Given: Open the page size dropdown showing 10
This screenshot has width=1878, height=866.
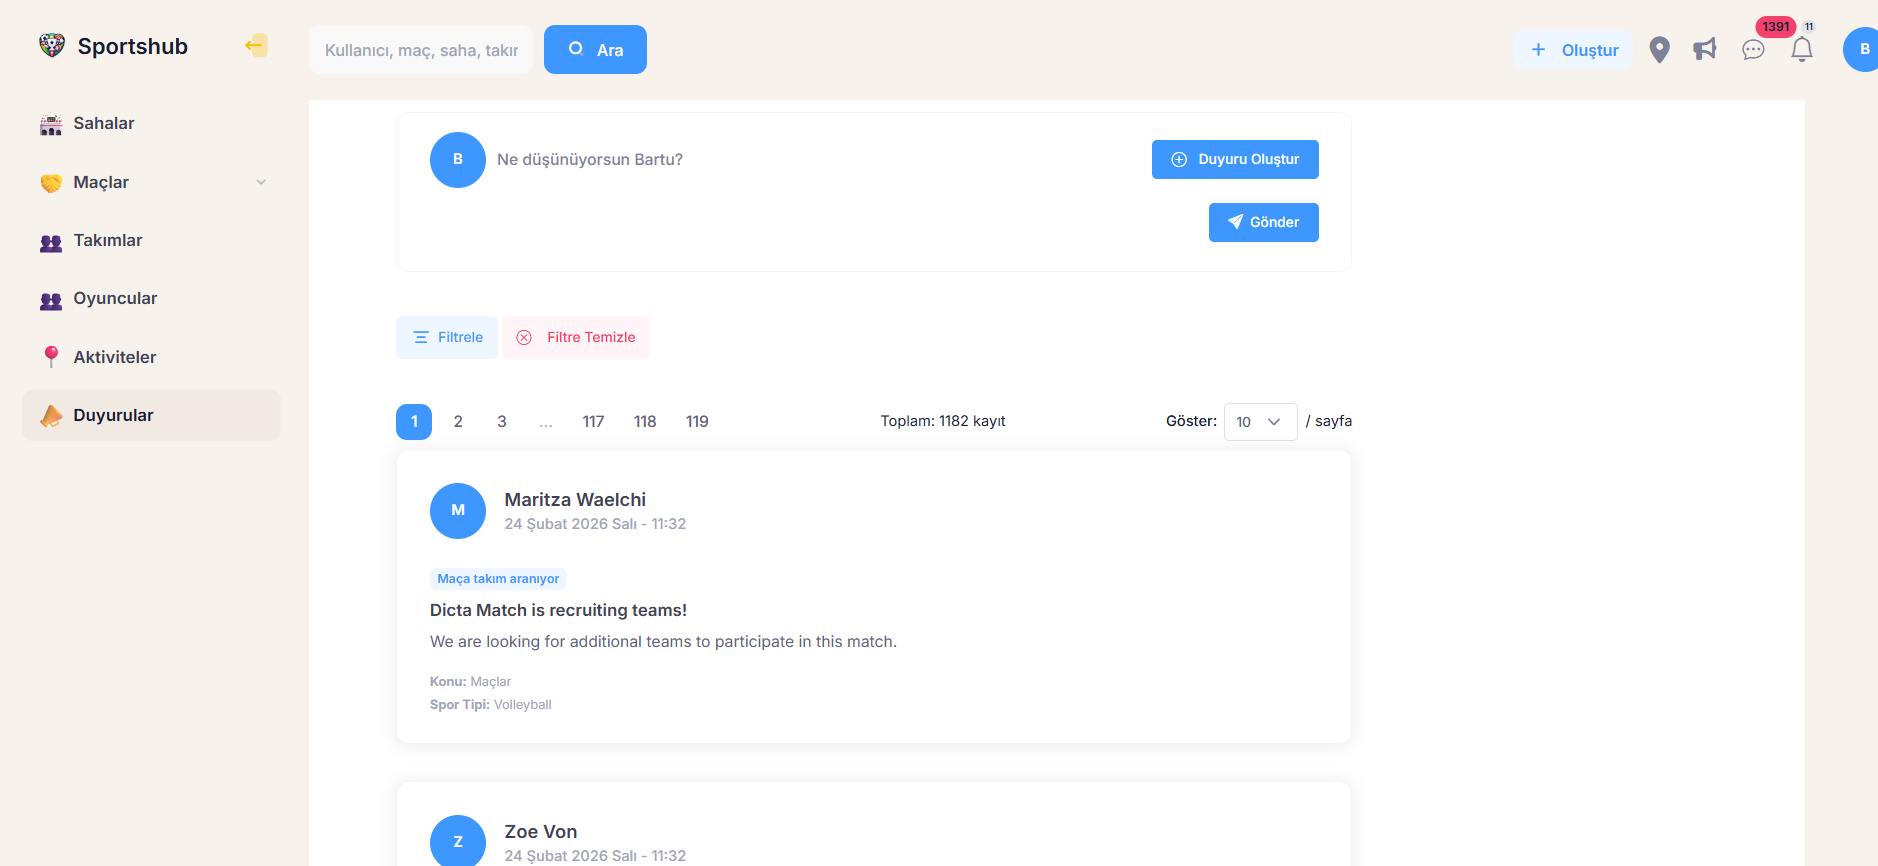Looking at the screenshot, I should coord(1260,422).
